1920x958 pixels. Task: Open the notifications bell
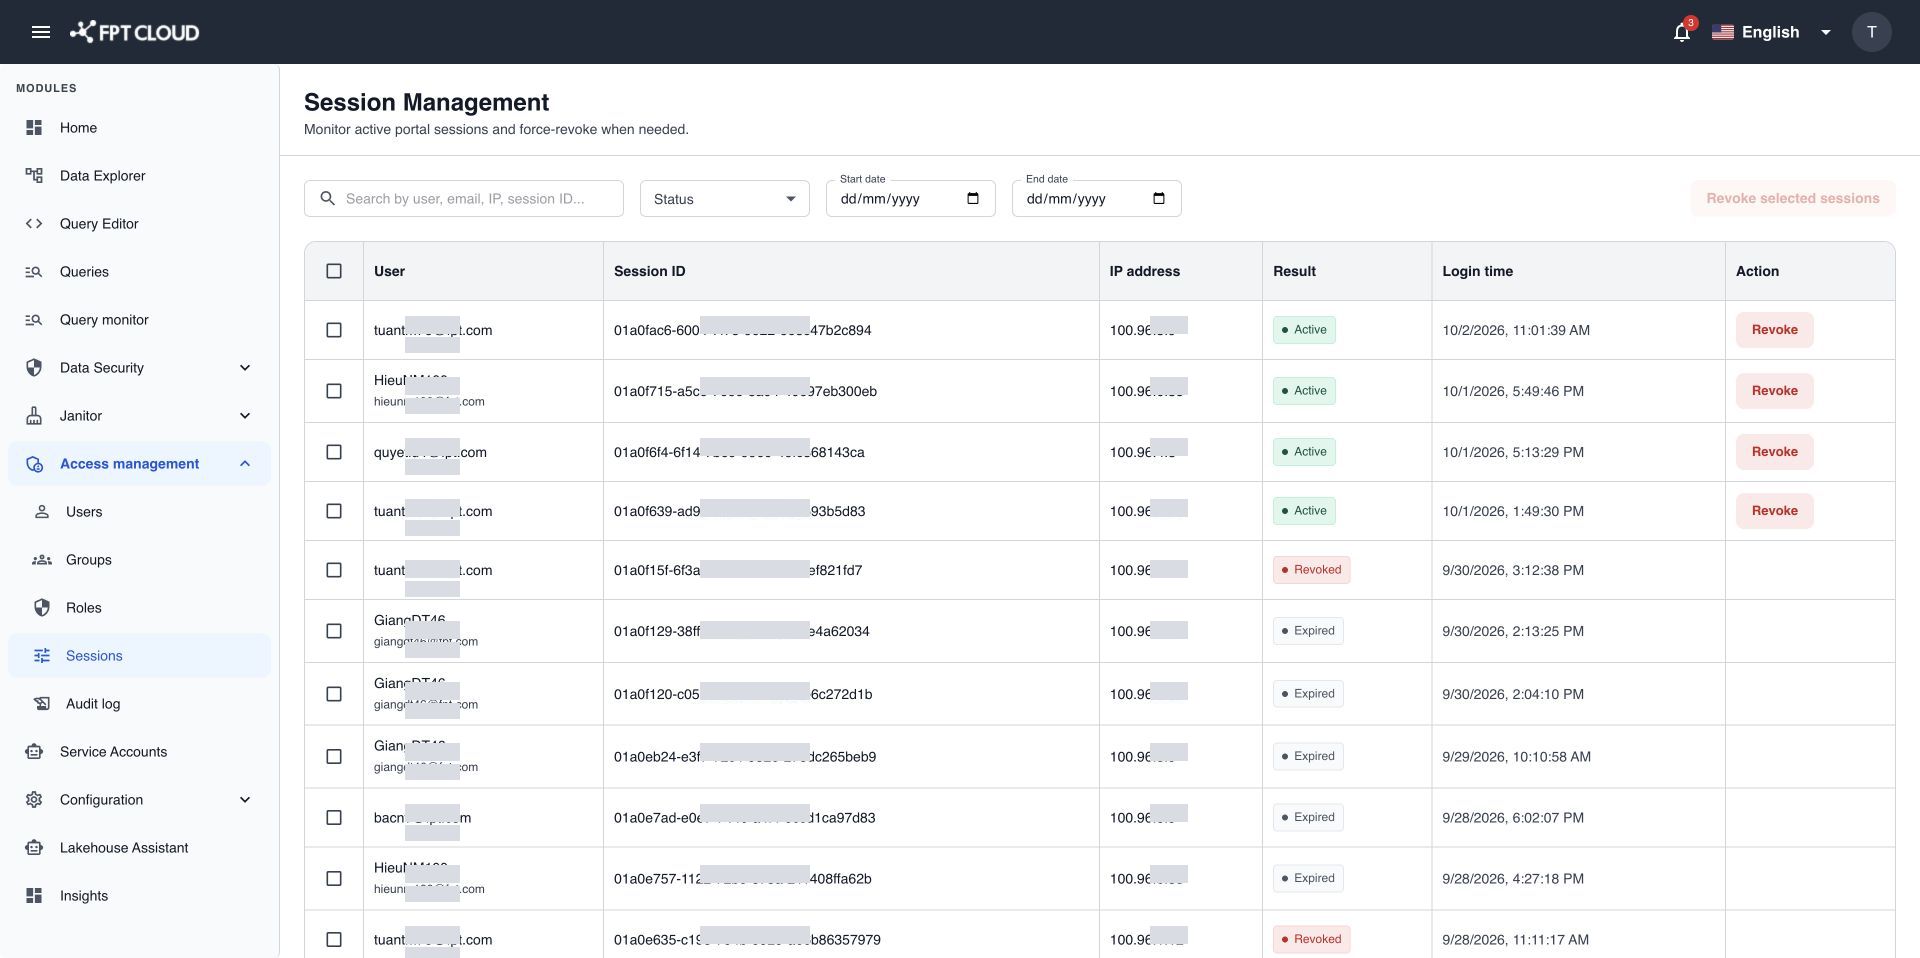point(1682,32)
